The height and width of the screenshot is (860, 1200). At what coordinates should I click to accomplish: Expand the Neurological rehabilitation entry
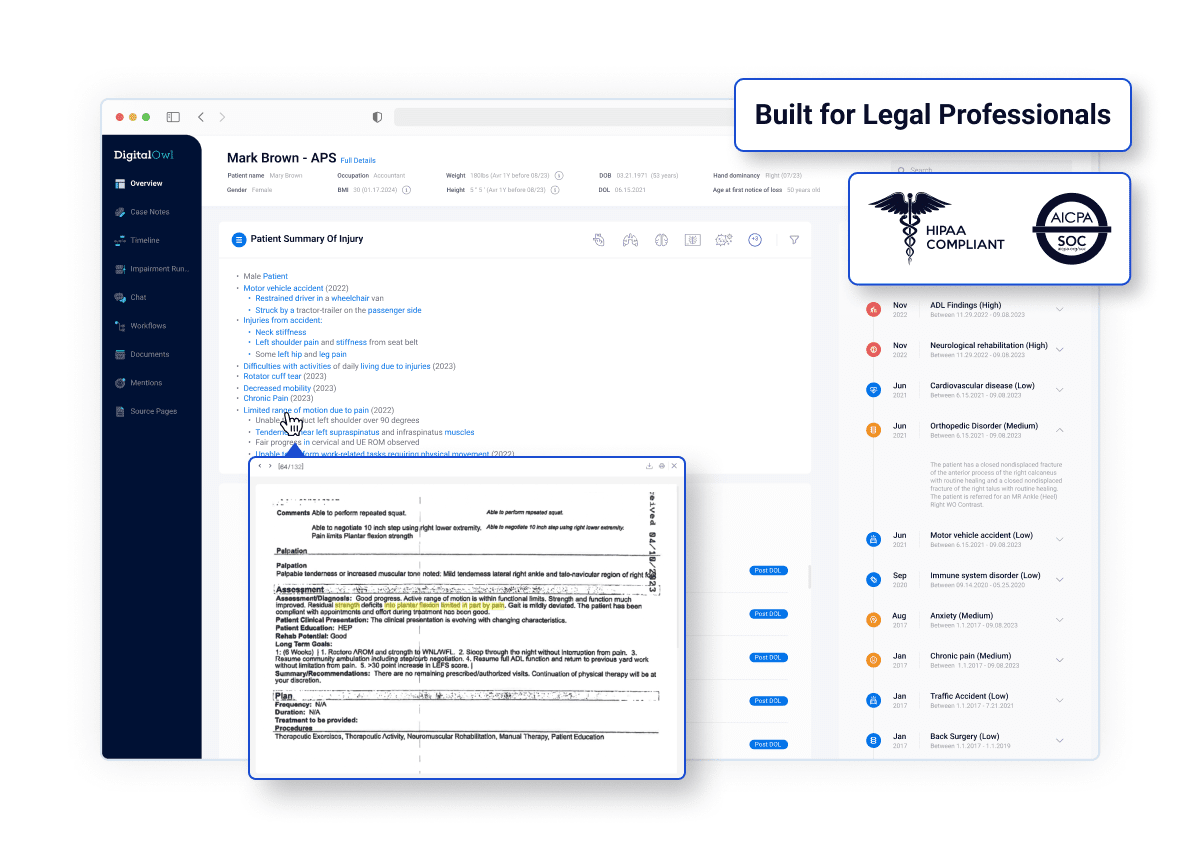[1060, 350]
